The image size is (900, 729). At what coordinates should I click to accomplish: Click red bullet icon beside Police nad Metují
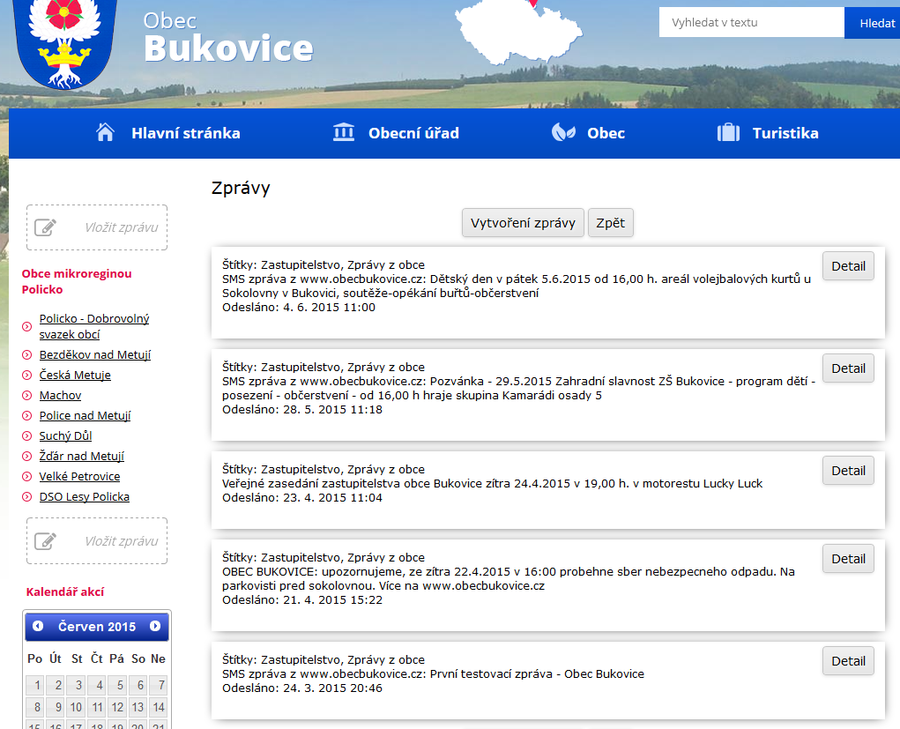(26, 416)
